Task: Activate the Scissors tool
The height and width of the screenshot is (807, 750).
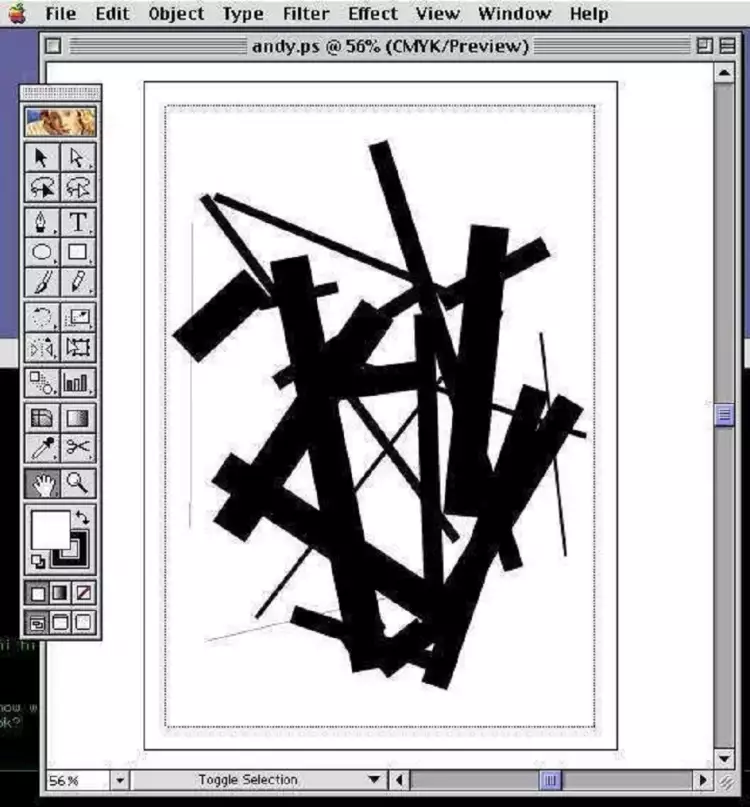Action: click(x=78, y=448)
